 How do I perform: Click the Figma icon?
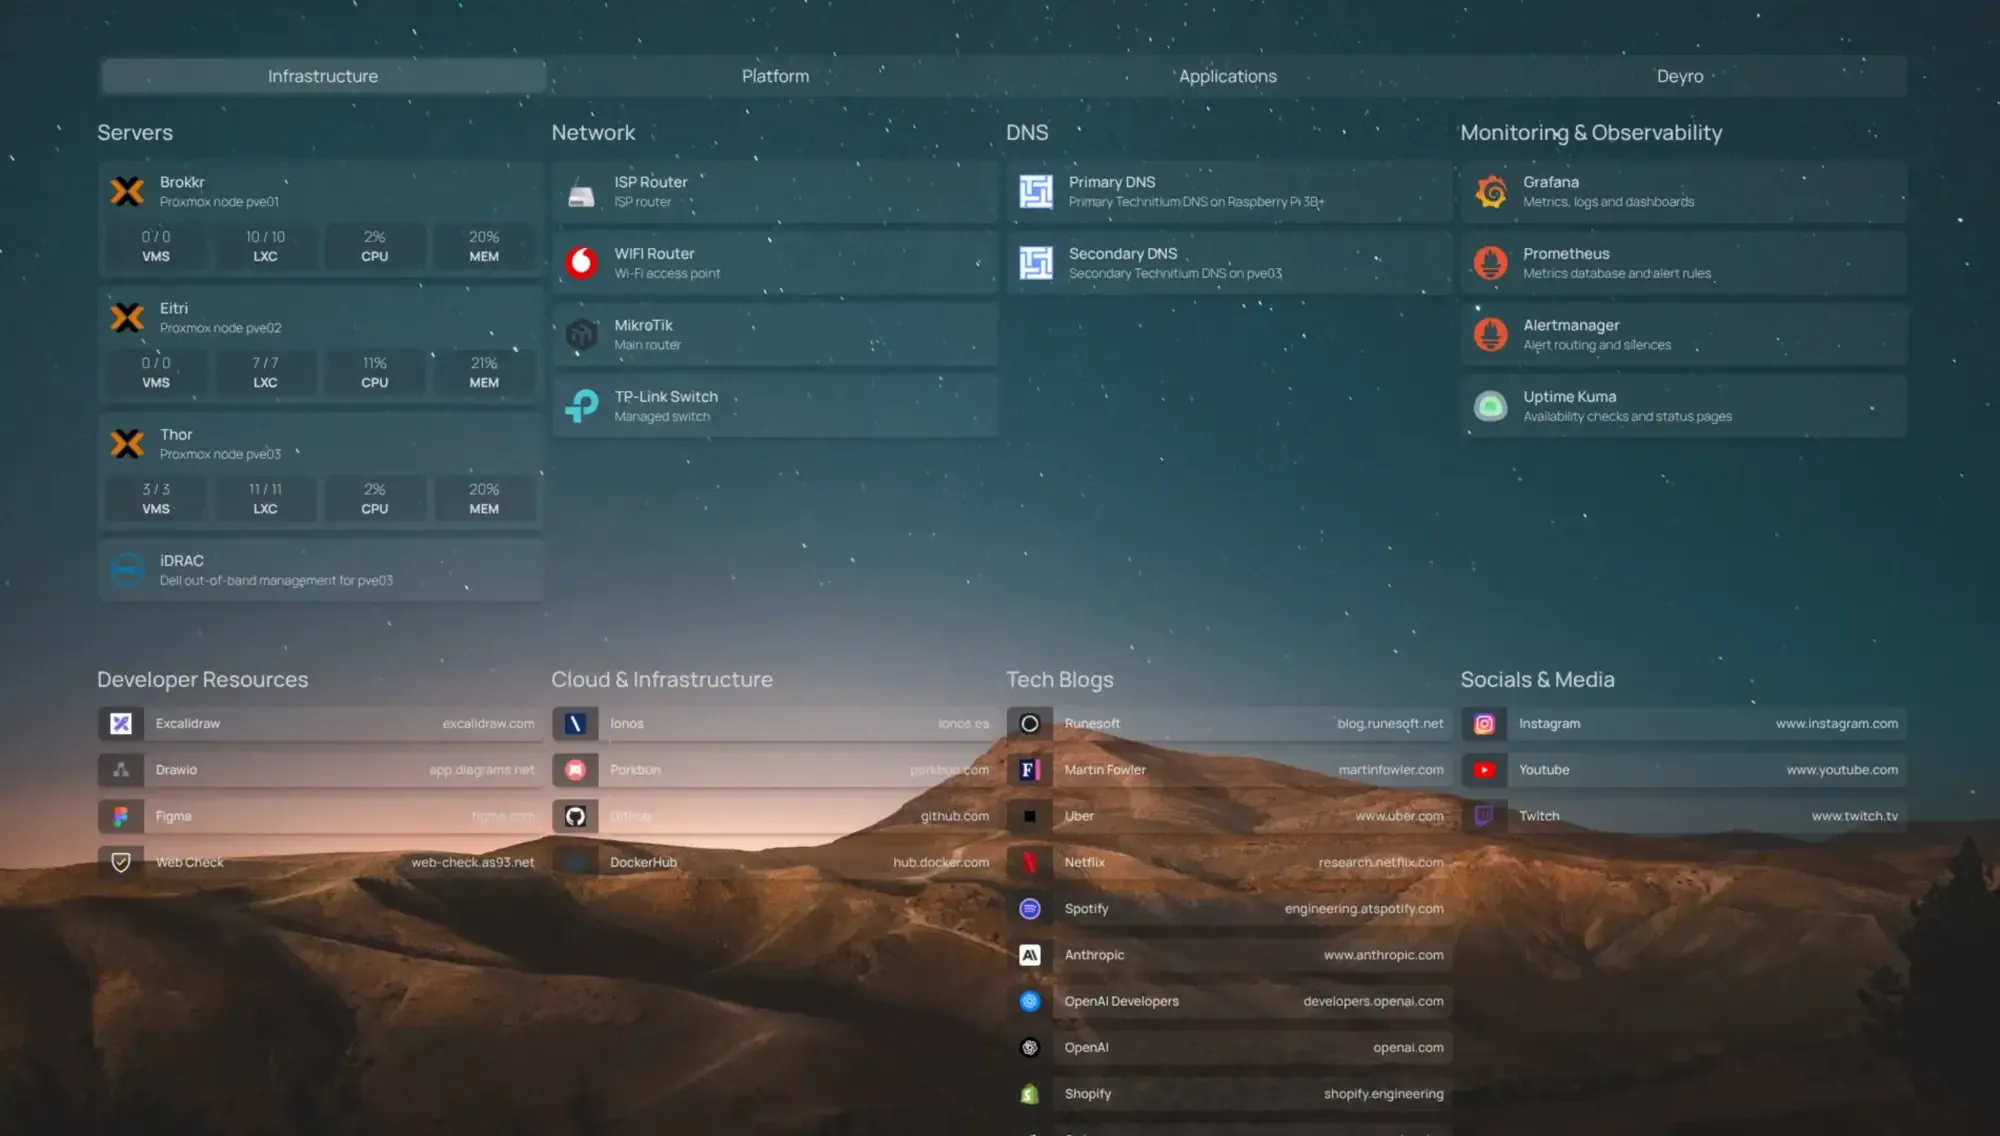click(x=121, y=816)
